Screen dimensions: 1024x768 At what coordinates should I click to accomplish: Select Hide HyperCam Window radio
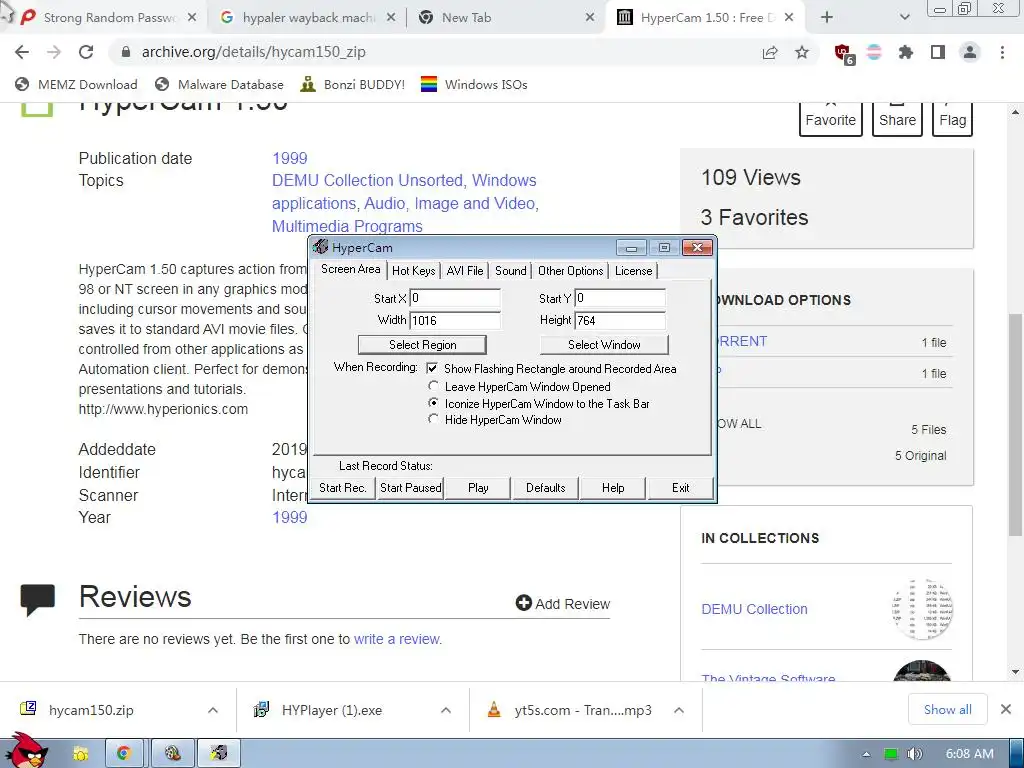pyautogui.click(x=433, y=419)
